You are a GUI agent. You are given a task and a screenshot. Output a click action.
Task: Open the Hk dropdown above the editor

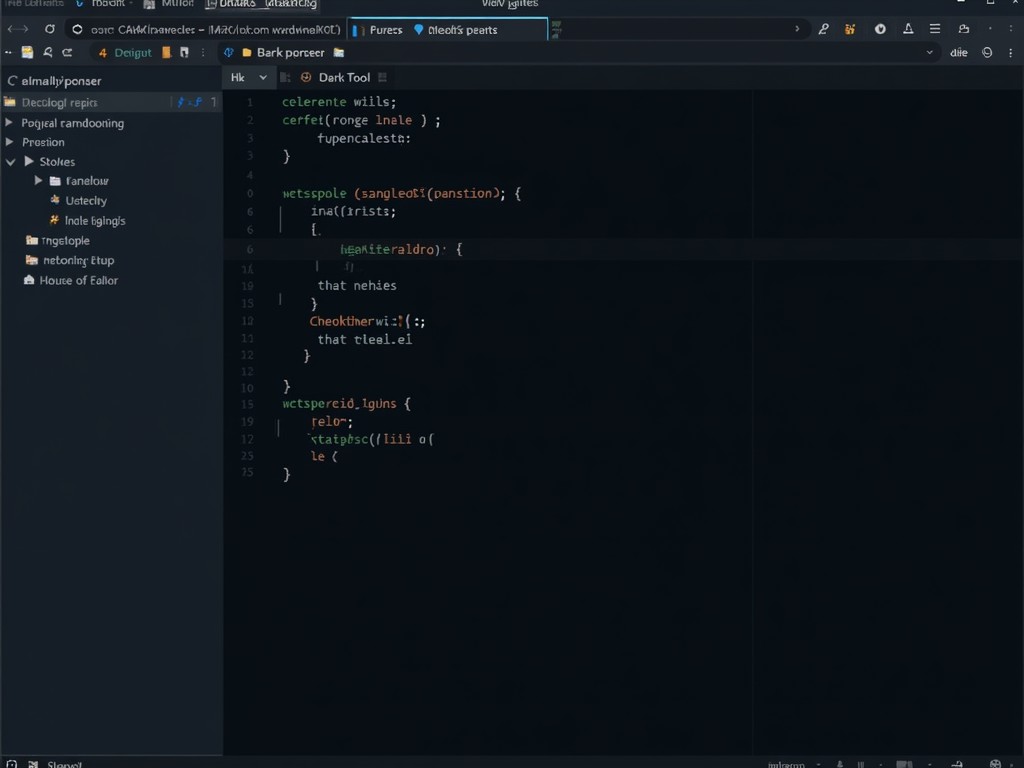(249, 77)
